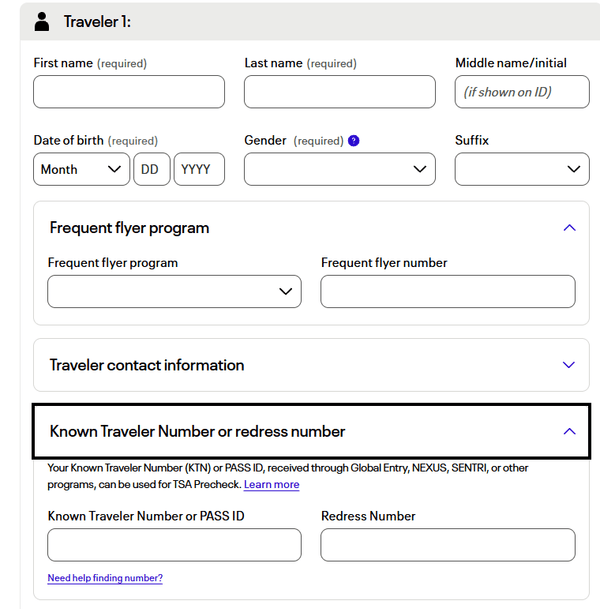Open the TSA Precheck Learn more link
600x609 pixels.
271,485
